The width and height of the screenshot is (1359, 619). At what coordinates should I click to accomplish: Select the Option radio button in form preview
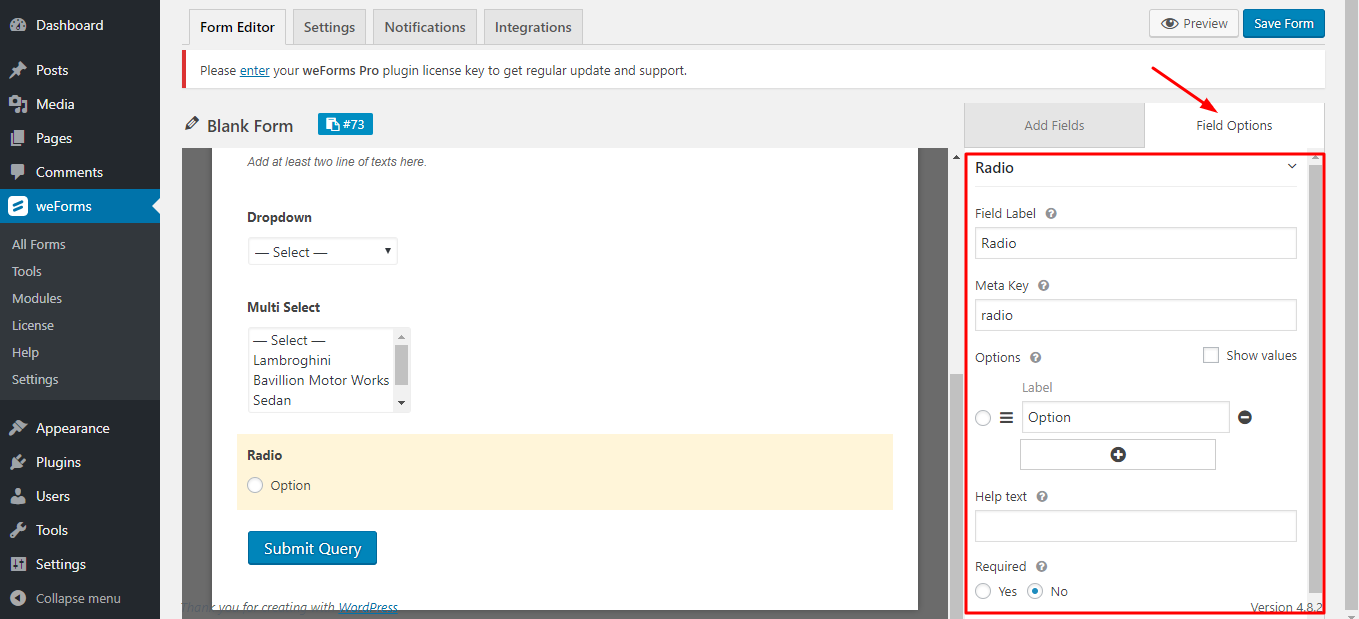coord(255,485)
